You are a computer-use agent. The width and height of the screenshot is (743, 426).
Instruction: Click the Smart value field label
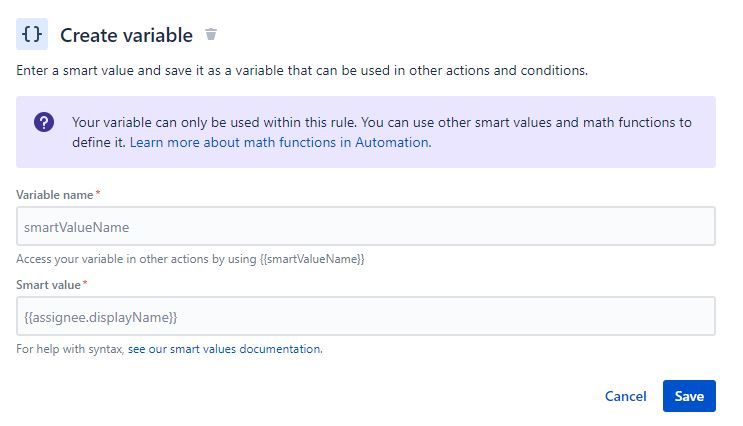click(x=48, y=285)
